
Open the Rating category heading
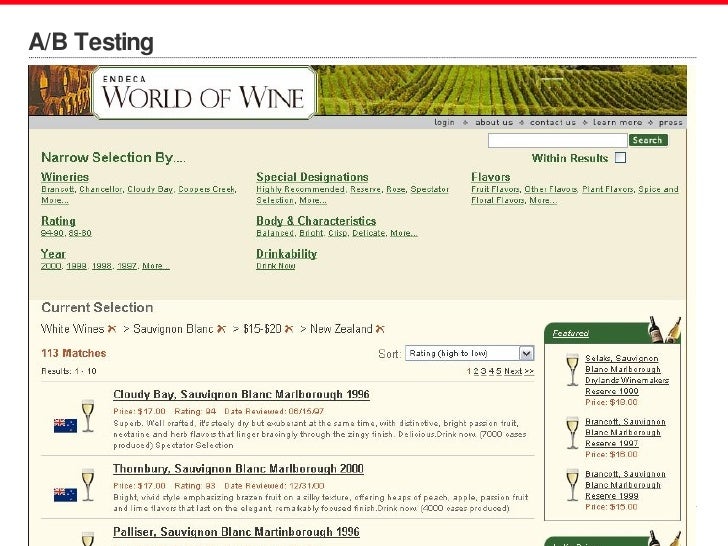[x=58, y=221]
